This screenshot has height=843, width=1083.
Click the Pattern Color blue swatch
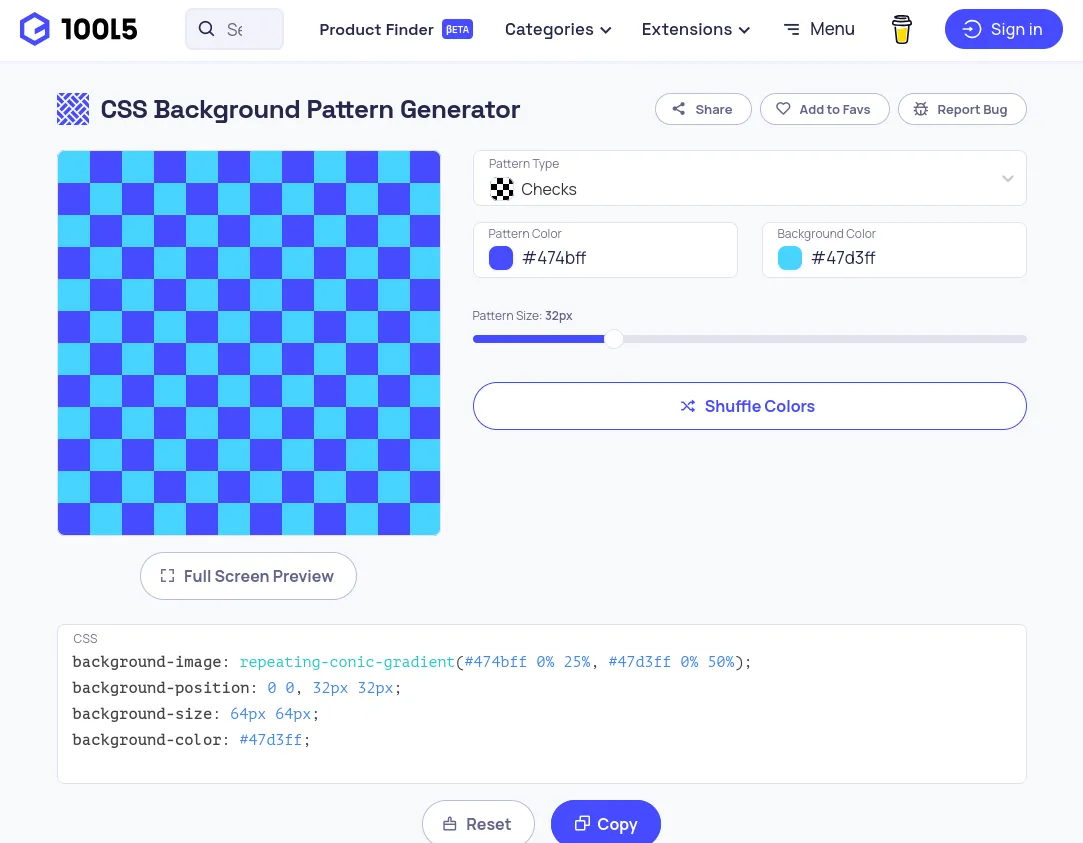(501, 258)
